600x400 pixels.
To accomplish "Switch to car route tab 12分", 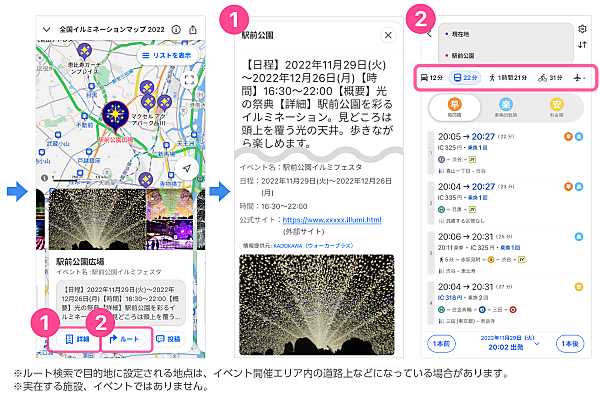I will (432, 78).
